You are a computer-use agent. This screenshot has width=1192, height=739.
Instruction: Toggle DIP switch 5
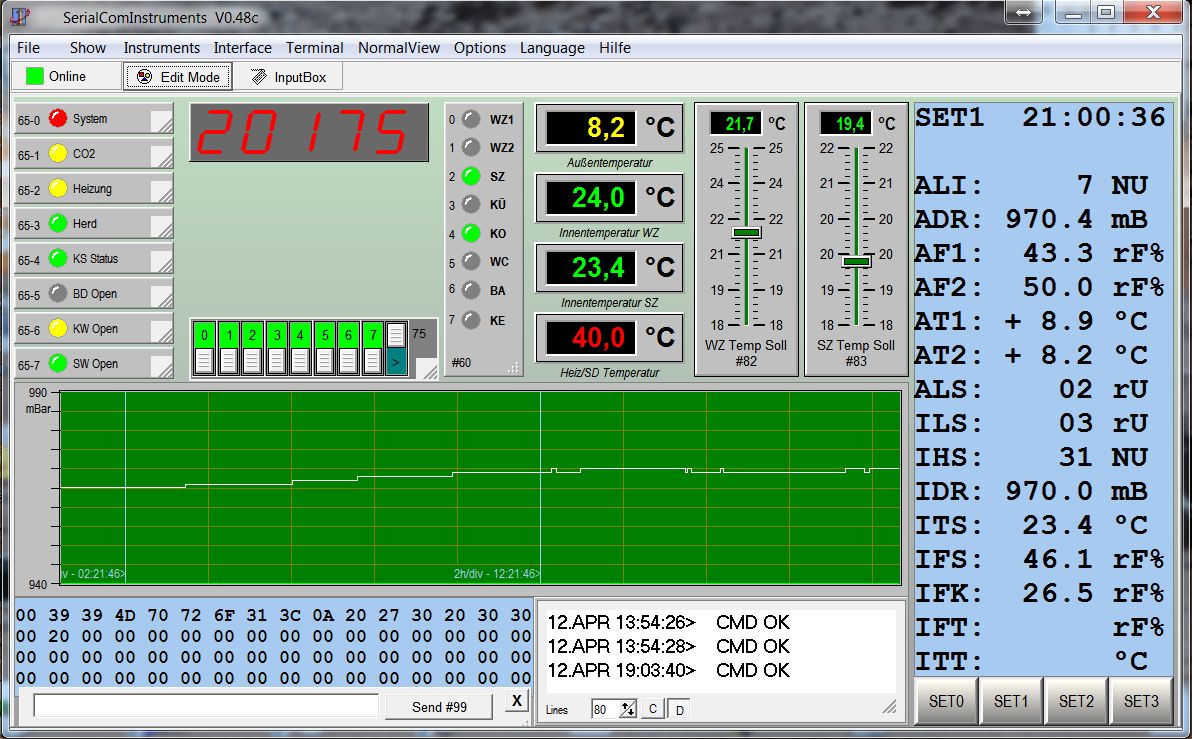pyautogui.click(x=325, y=349)
